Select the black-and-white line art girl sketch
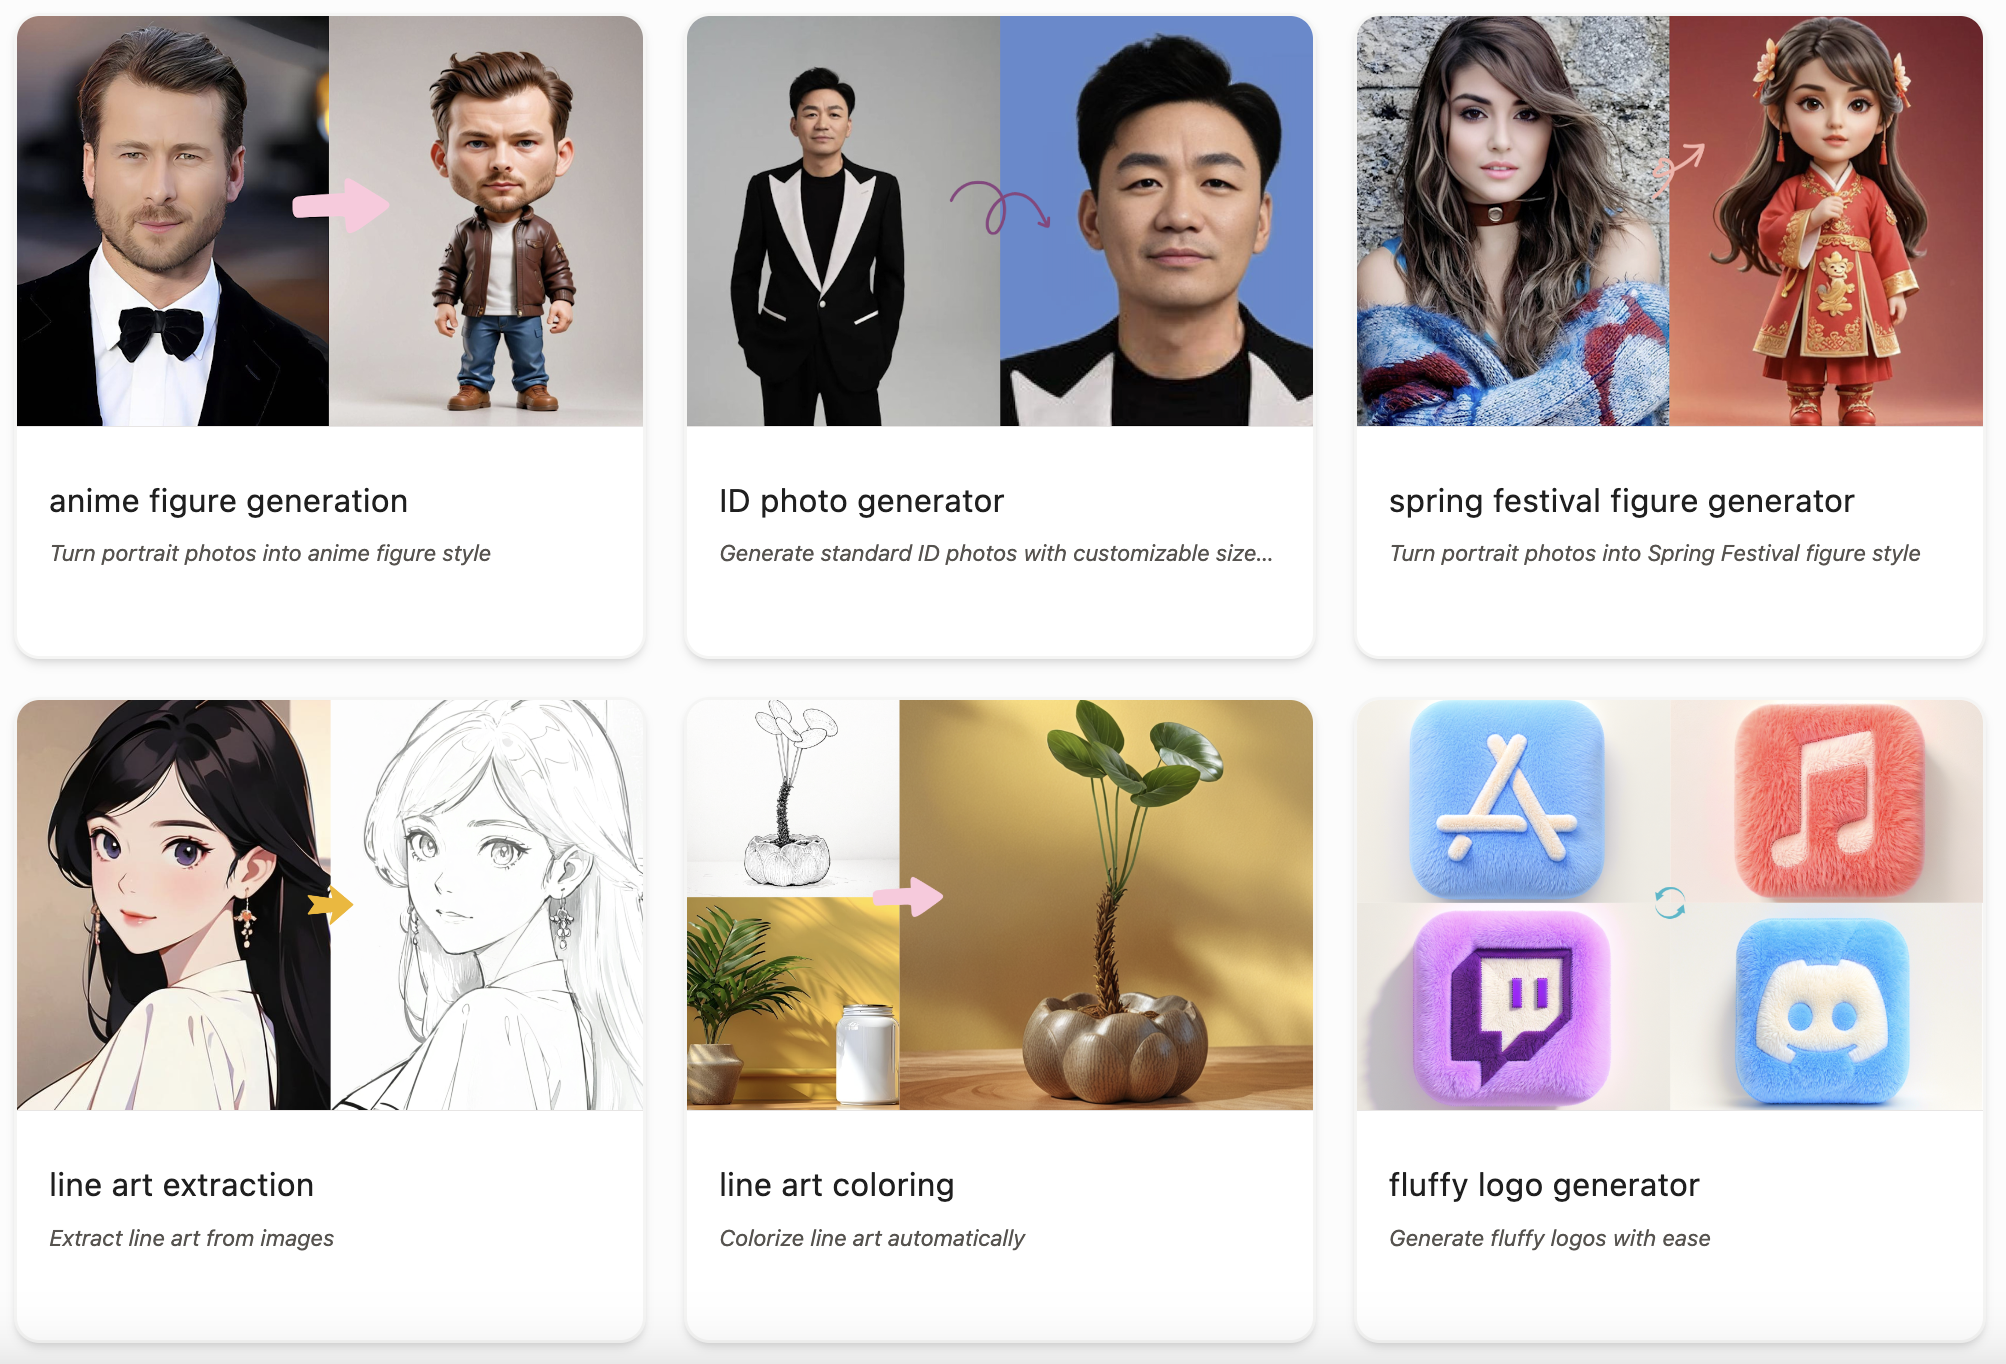 (487, 905)
